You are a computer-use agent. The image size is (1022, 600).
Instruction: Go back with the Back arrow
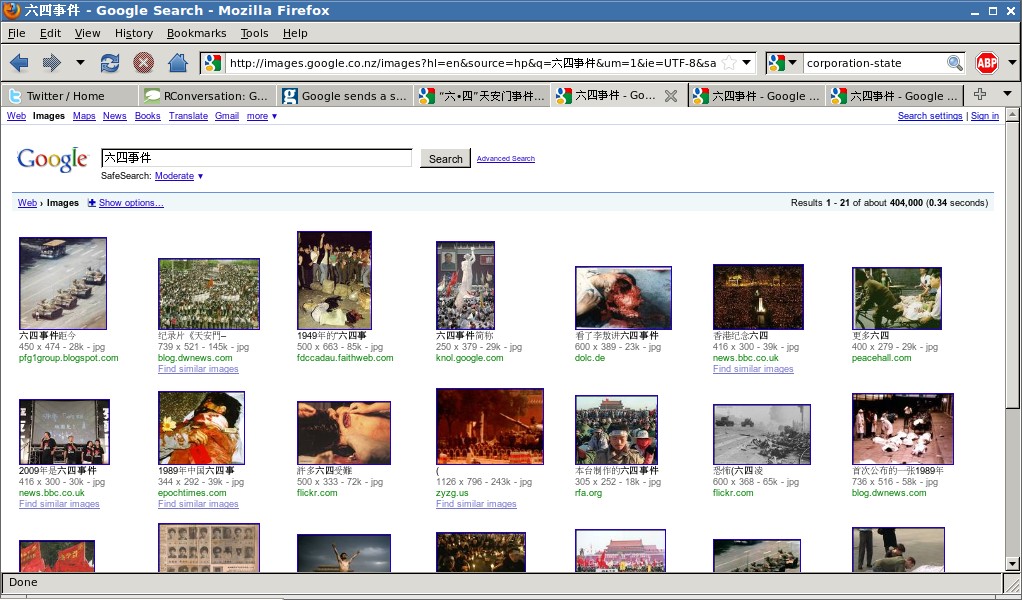20,63
